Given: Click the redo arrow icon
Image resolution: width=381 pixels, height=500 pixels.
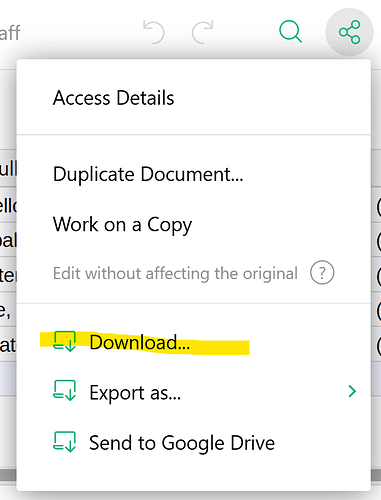Looking at the screenshot, I should [202, 32].
